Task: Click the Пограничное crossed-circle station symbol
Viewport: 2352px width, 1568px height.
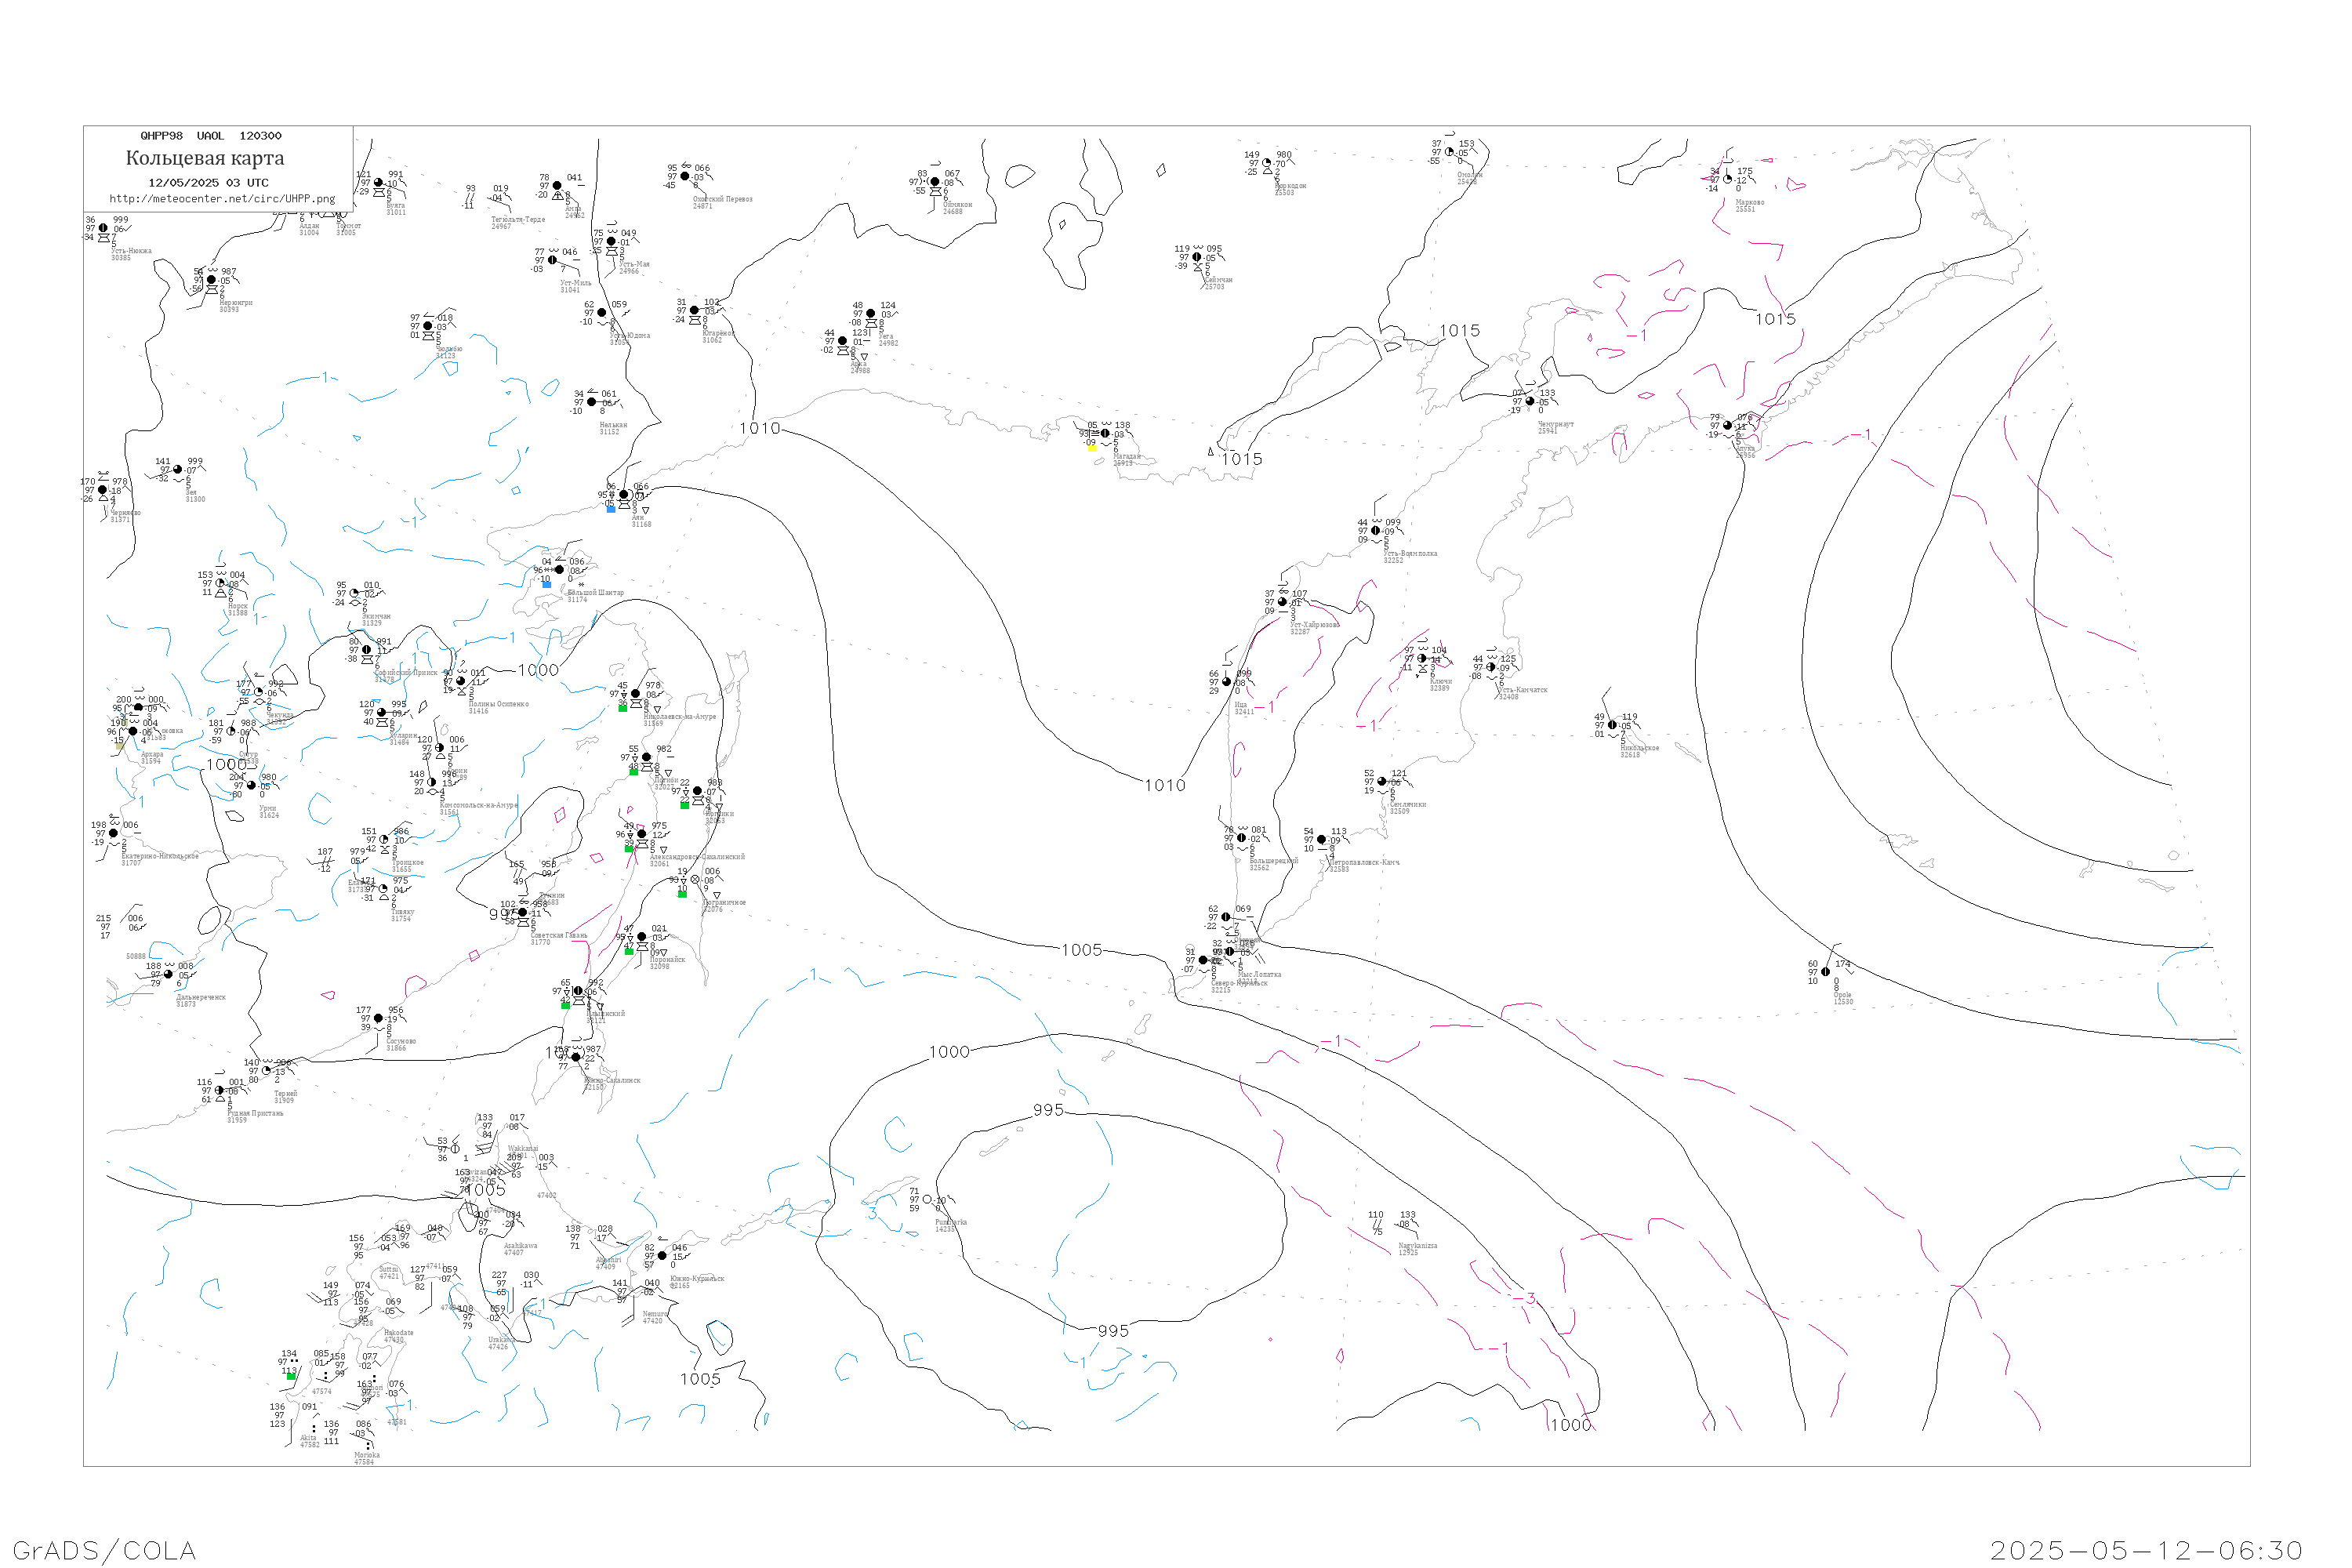Action: pos(695,880)
